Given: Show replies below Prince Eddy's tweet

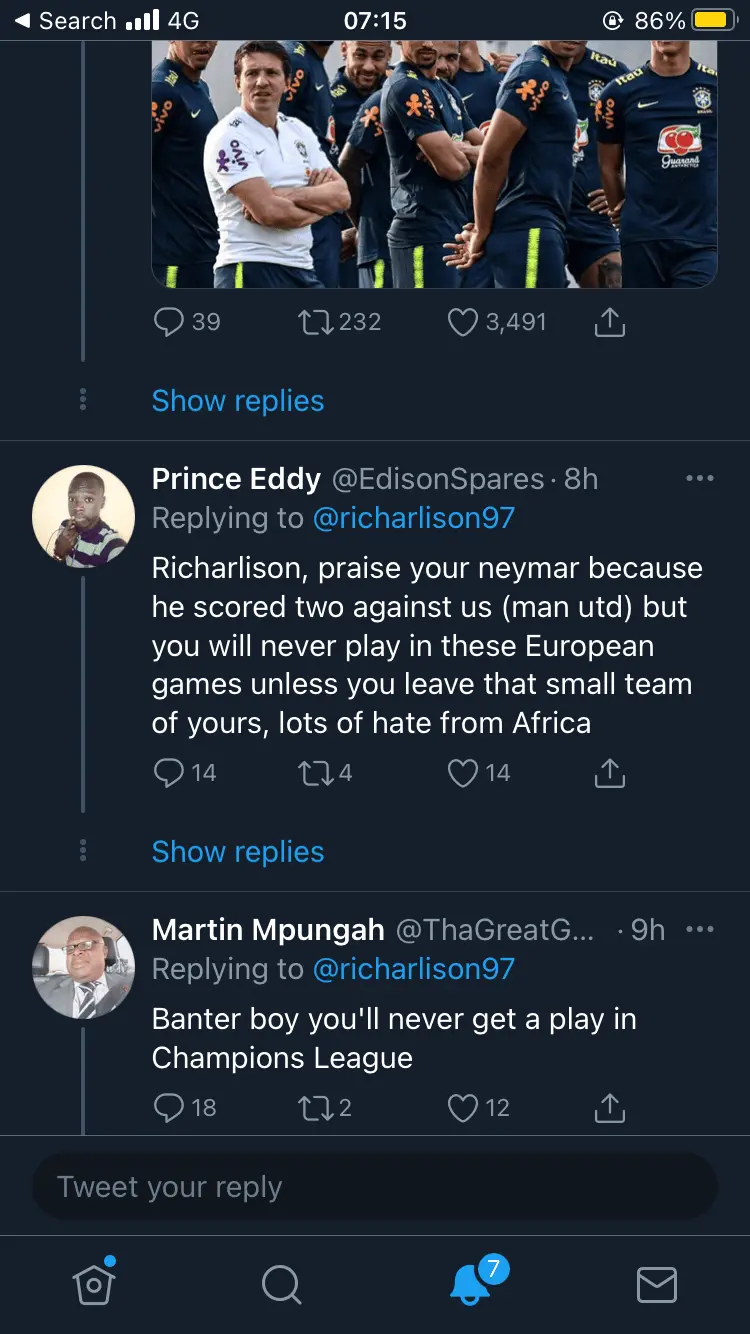Looking at the screenshot, I should (238, 852).
